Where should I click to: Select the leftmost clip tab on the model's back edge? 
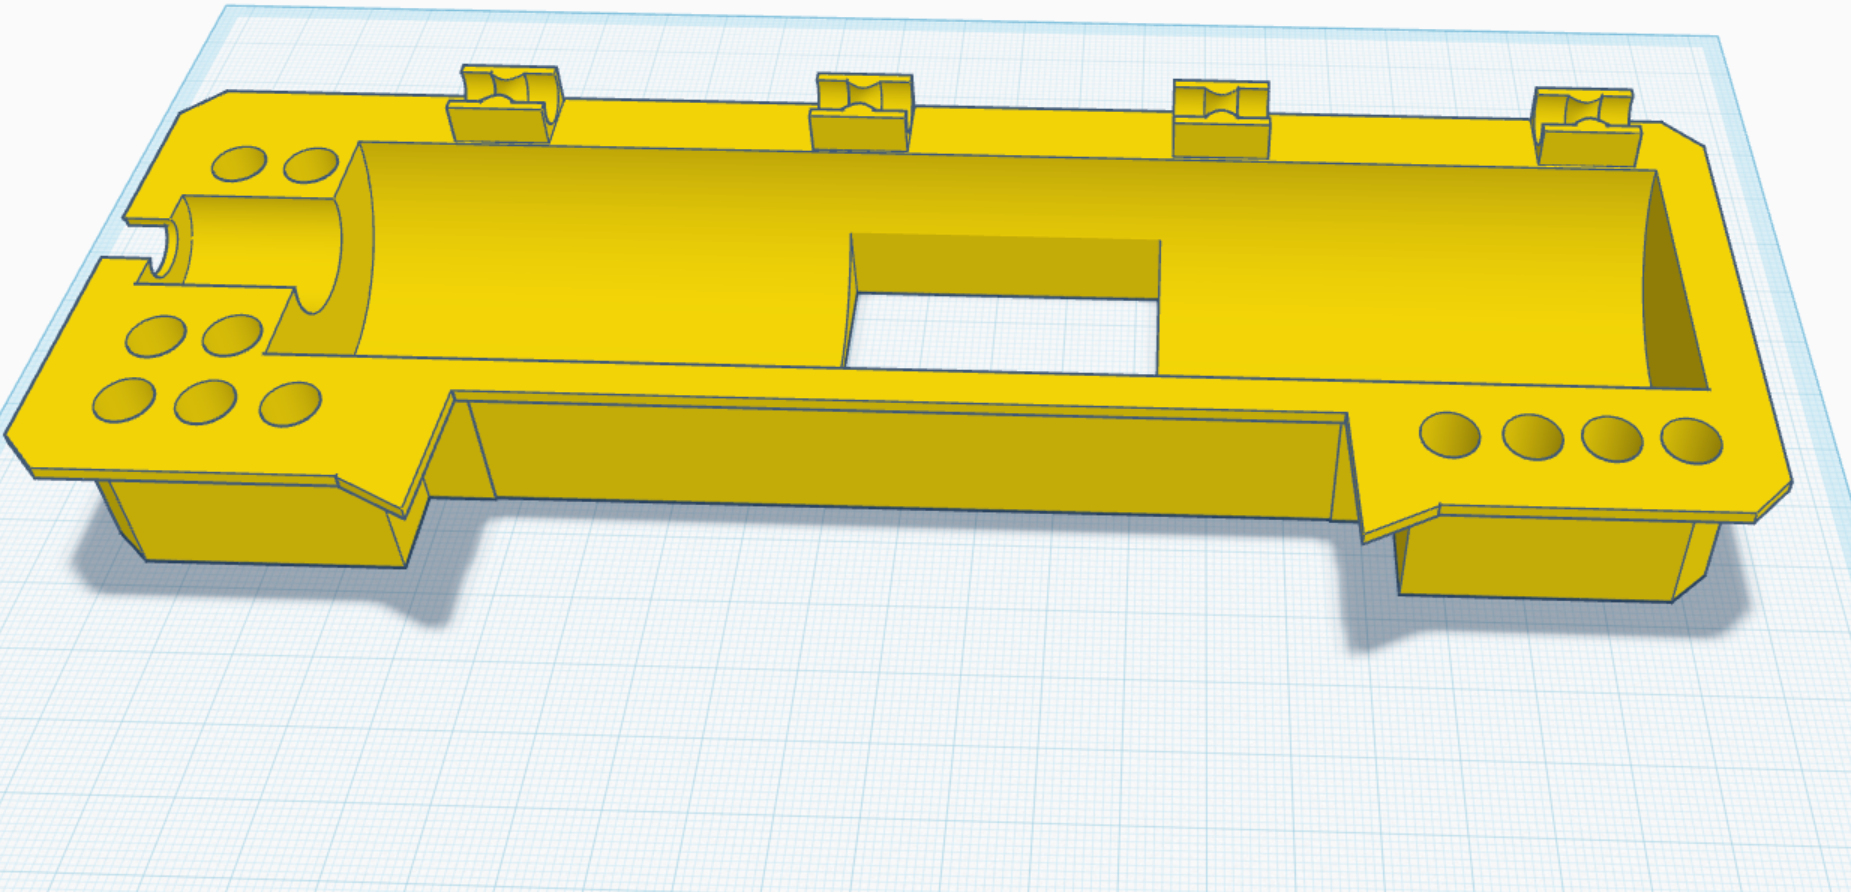(x=505, y=105)
